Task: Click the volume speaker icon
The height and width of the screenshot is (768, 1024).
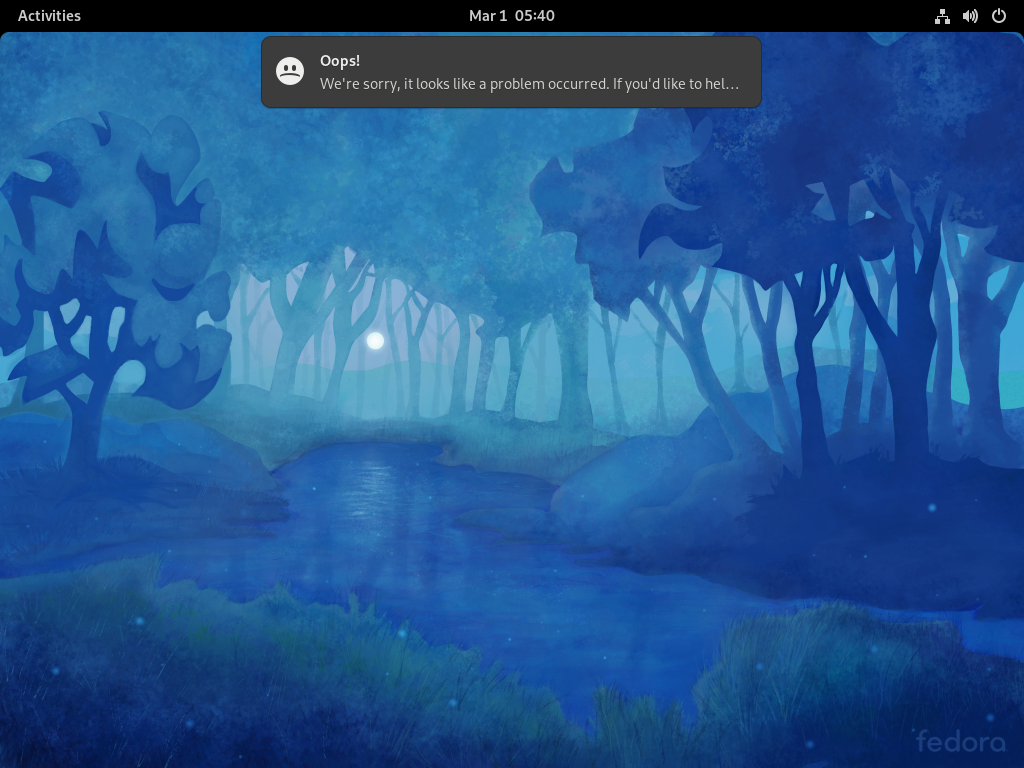Action: 970,16
